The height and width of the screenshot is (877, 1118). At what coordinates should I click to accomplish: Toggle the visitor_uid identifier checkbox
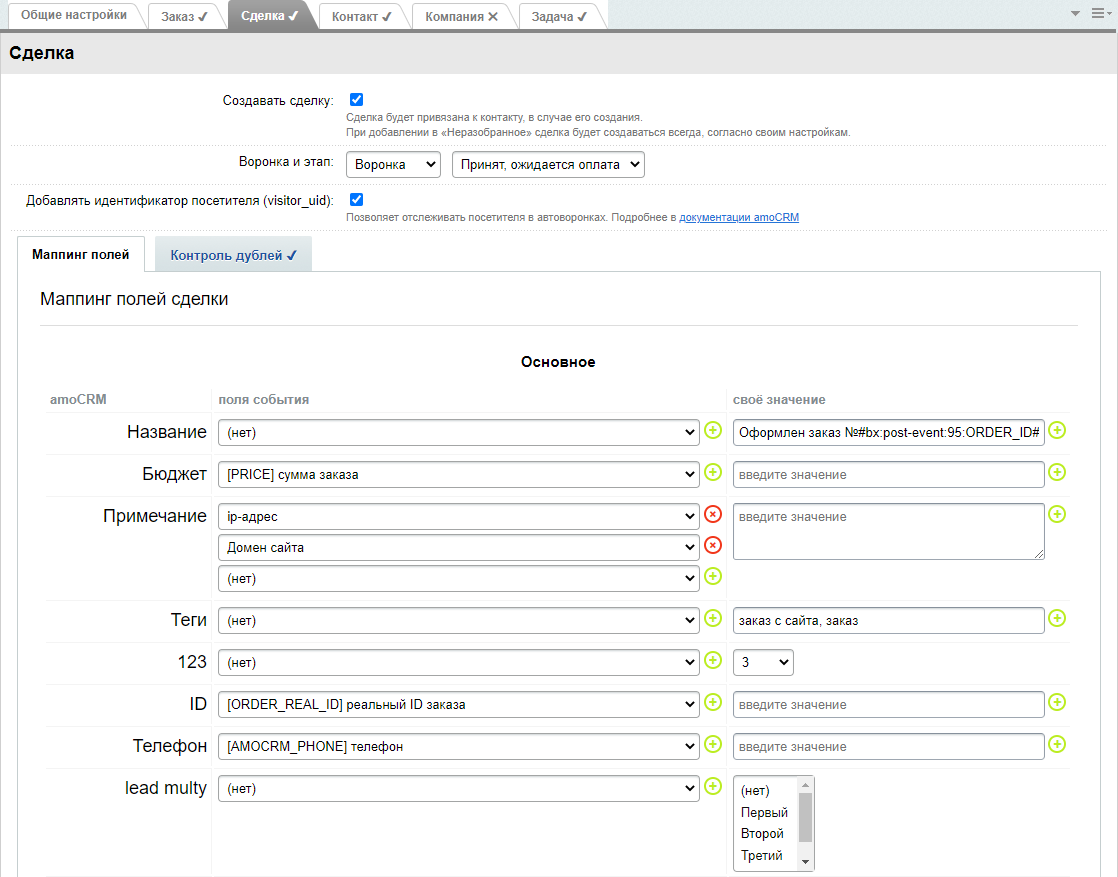(356, 200)
